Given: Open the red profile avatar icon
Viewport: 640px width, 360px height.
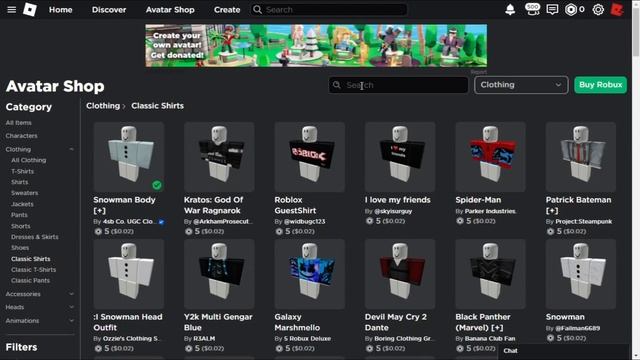Looking at the screenshot, I should (x=617, y=9).
